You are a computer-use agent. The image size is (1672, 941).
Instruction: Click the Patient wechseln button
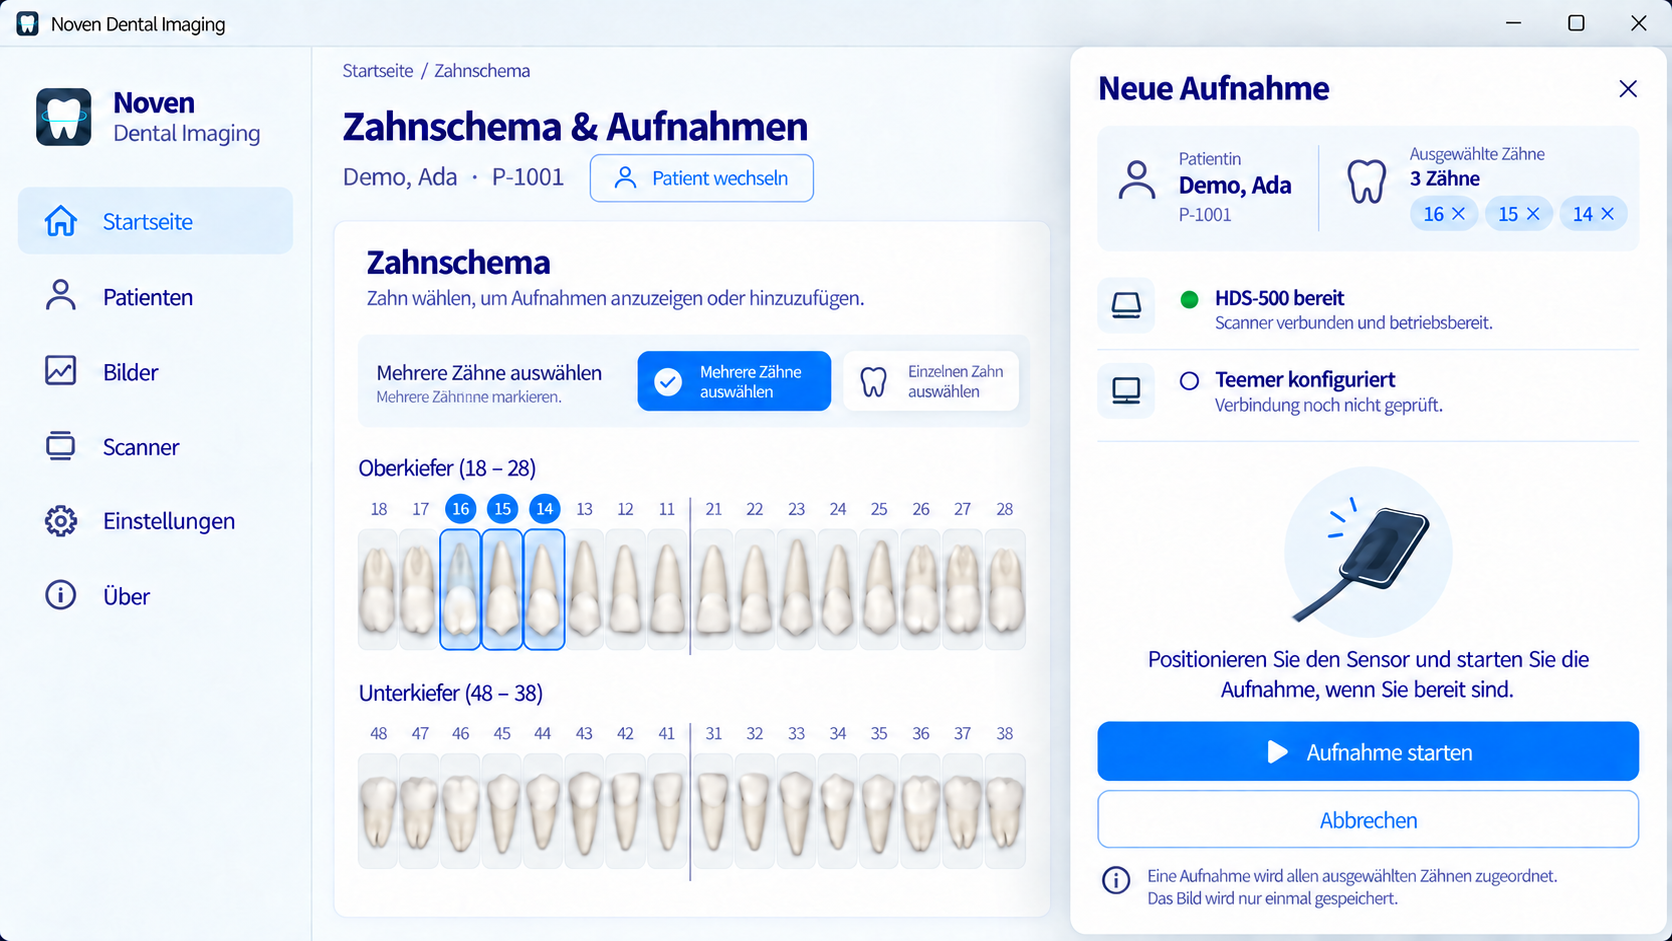coord(701,178)
